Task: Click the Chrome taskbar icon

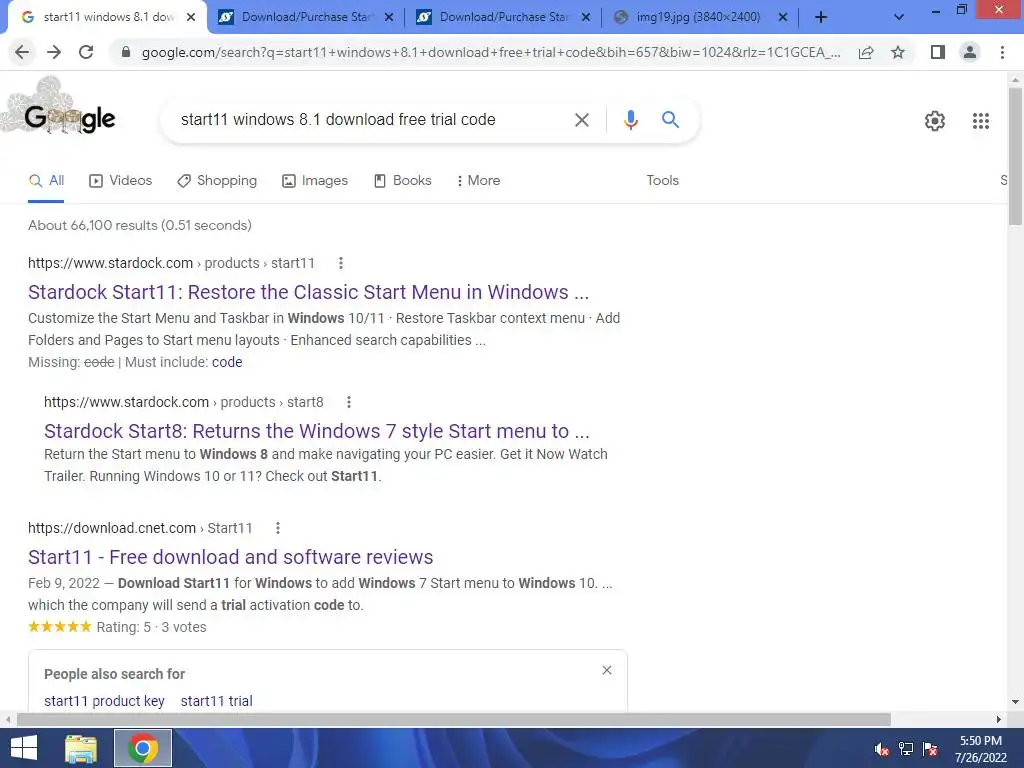Action: pos(143,748)
